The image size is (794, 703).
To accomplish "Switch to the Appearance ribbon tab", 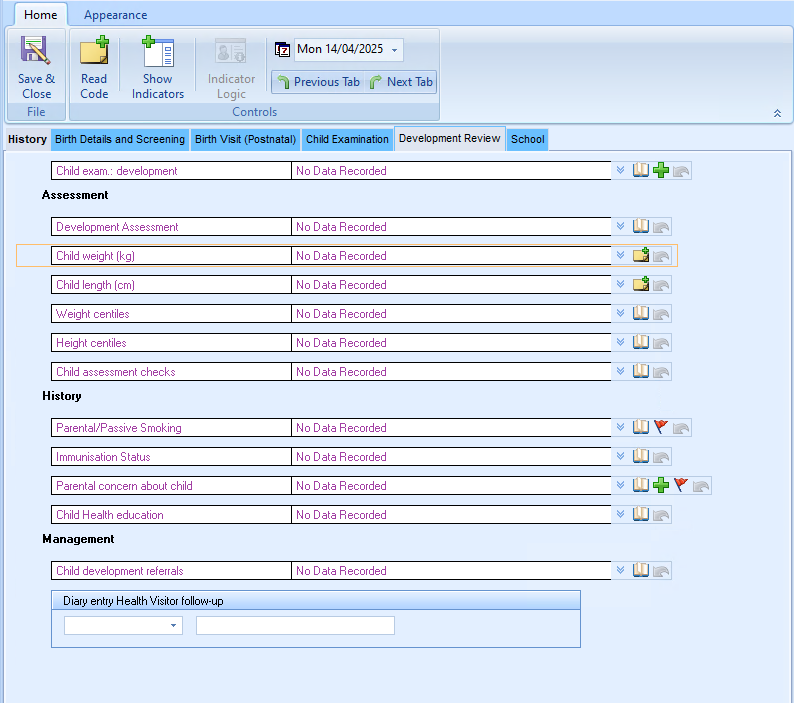I will [x=115, y=15].
